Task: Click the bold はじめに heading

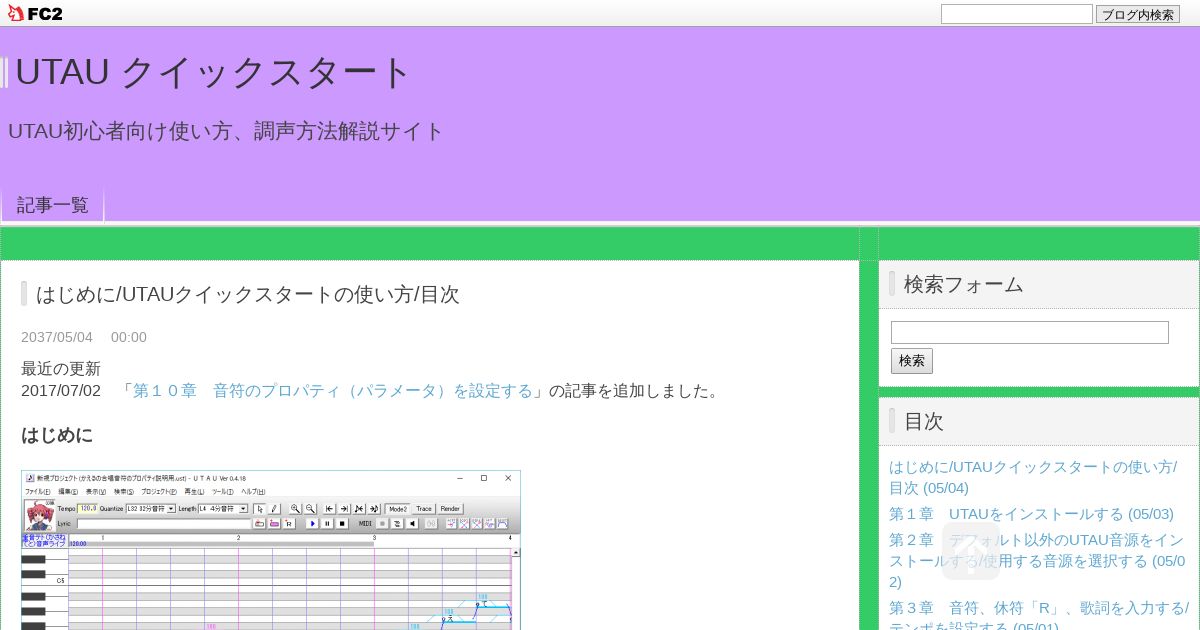Action: (57, 435)
